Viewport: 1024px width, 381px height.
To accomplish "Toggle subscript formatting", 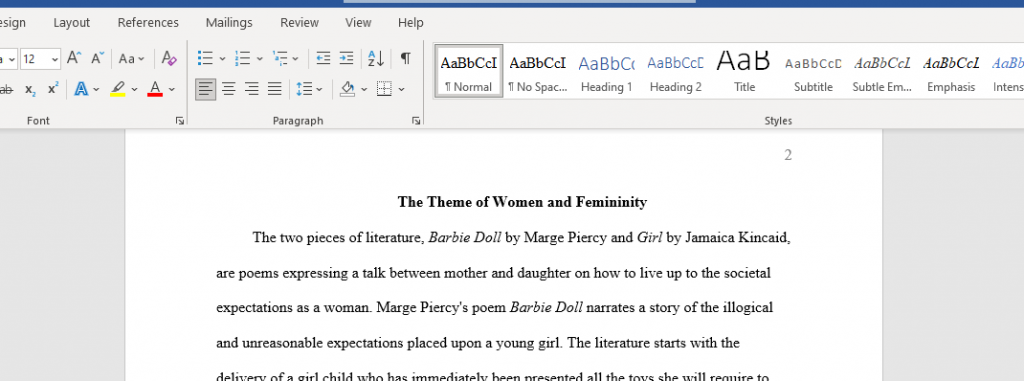I will 31,90.
